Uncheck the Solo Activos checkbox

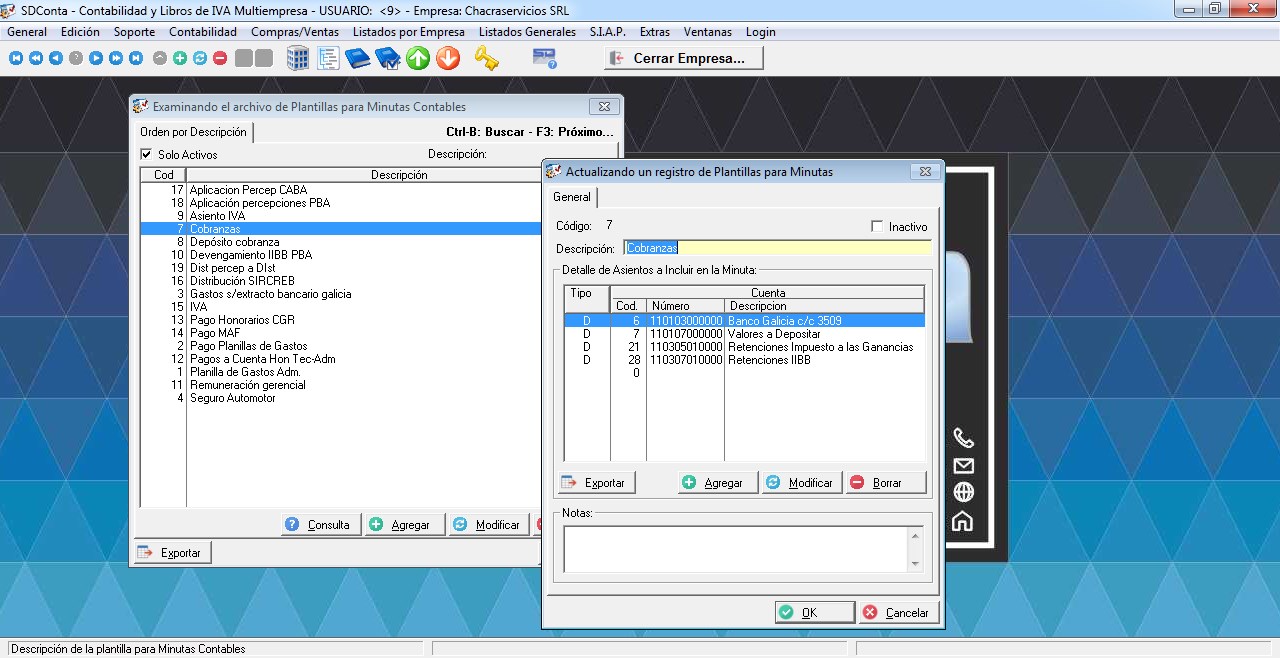pos(147,155)
